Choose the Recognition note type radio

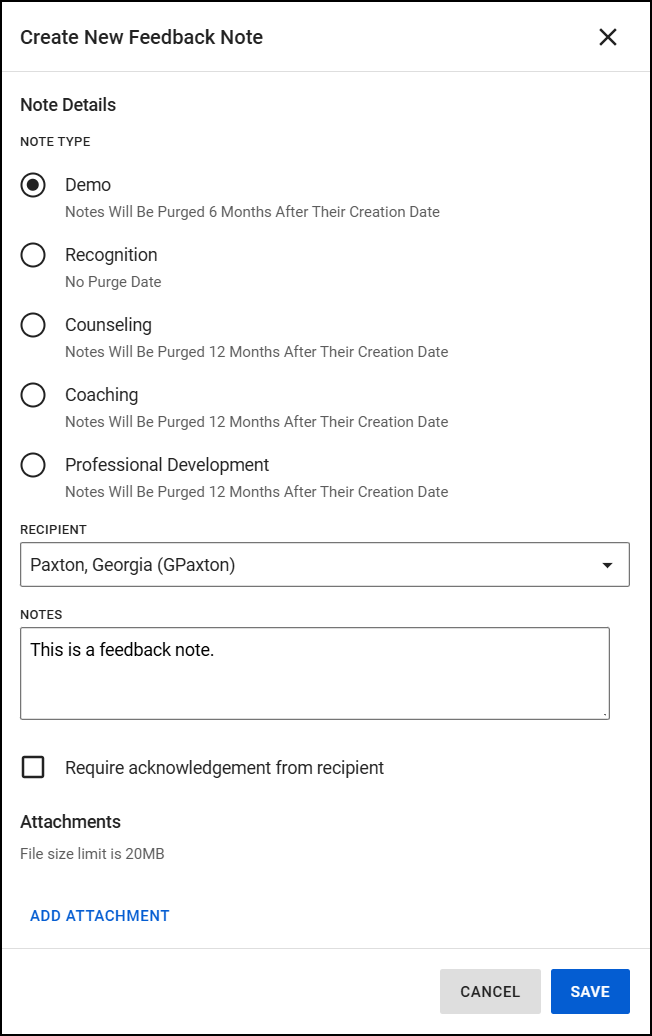(33, 255)
